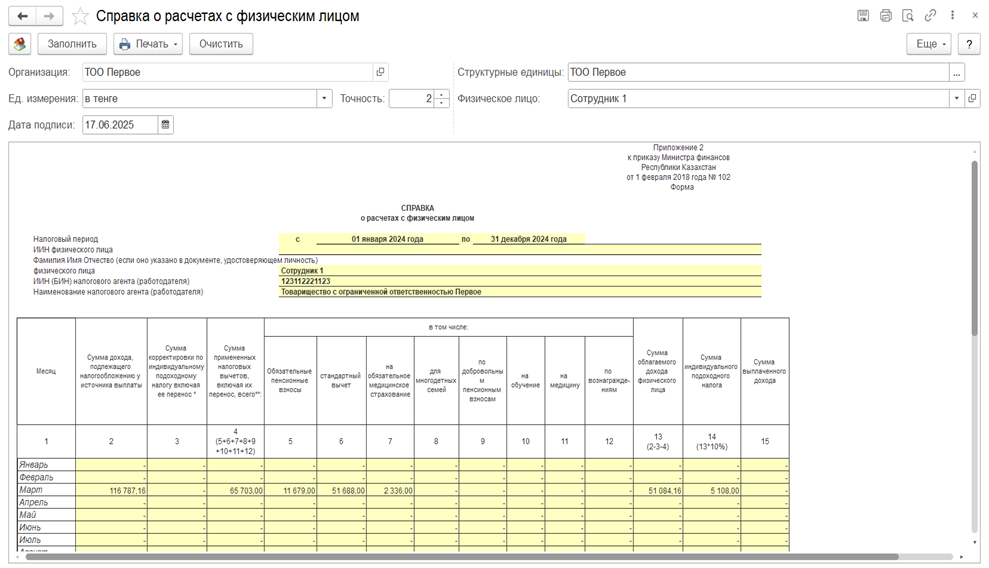
Task: Open the Организация record with its open icon
Action: (x=380, y=72)
